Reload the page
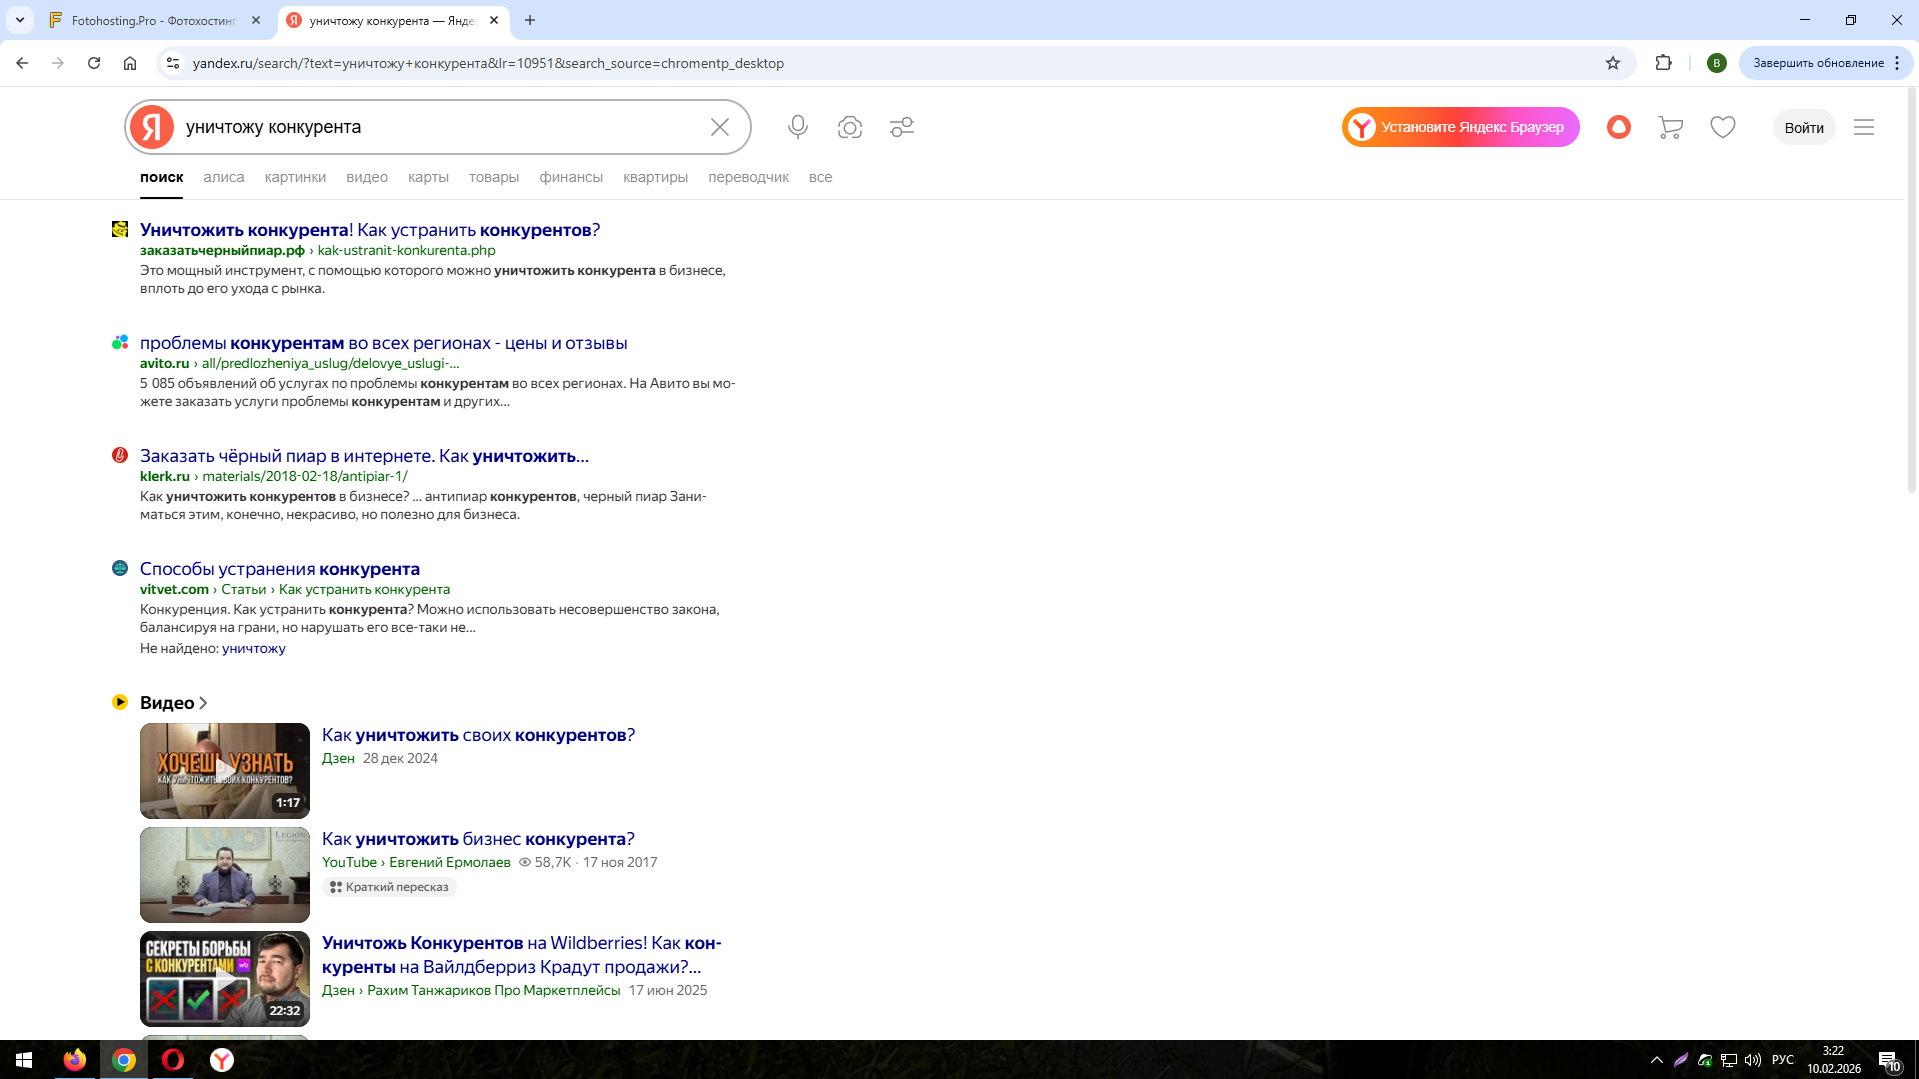The height and width of the screenshot is (1079, 1919). click(94, 63)
